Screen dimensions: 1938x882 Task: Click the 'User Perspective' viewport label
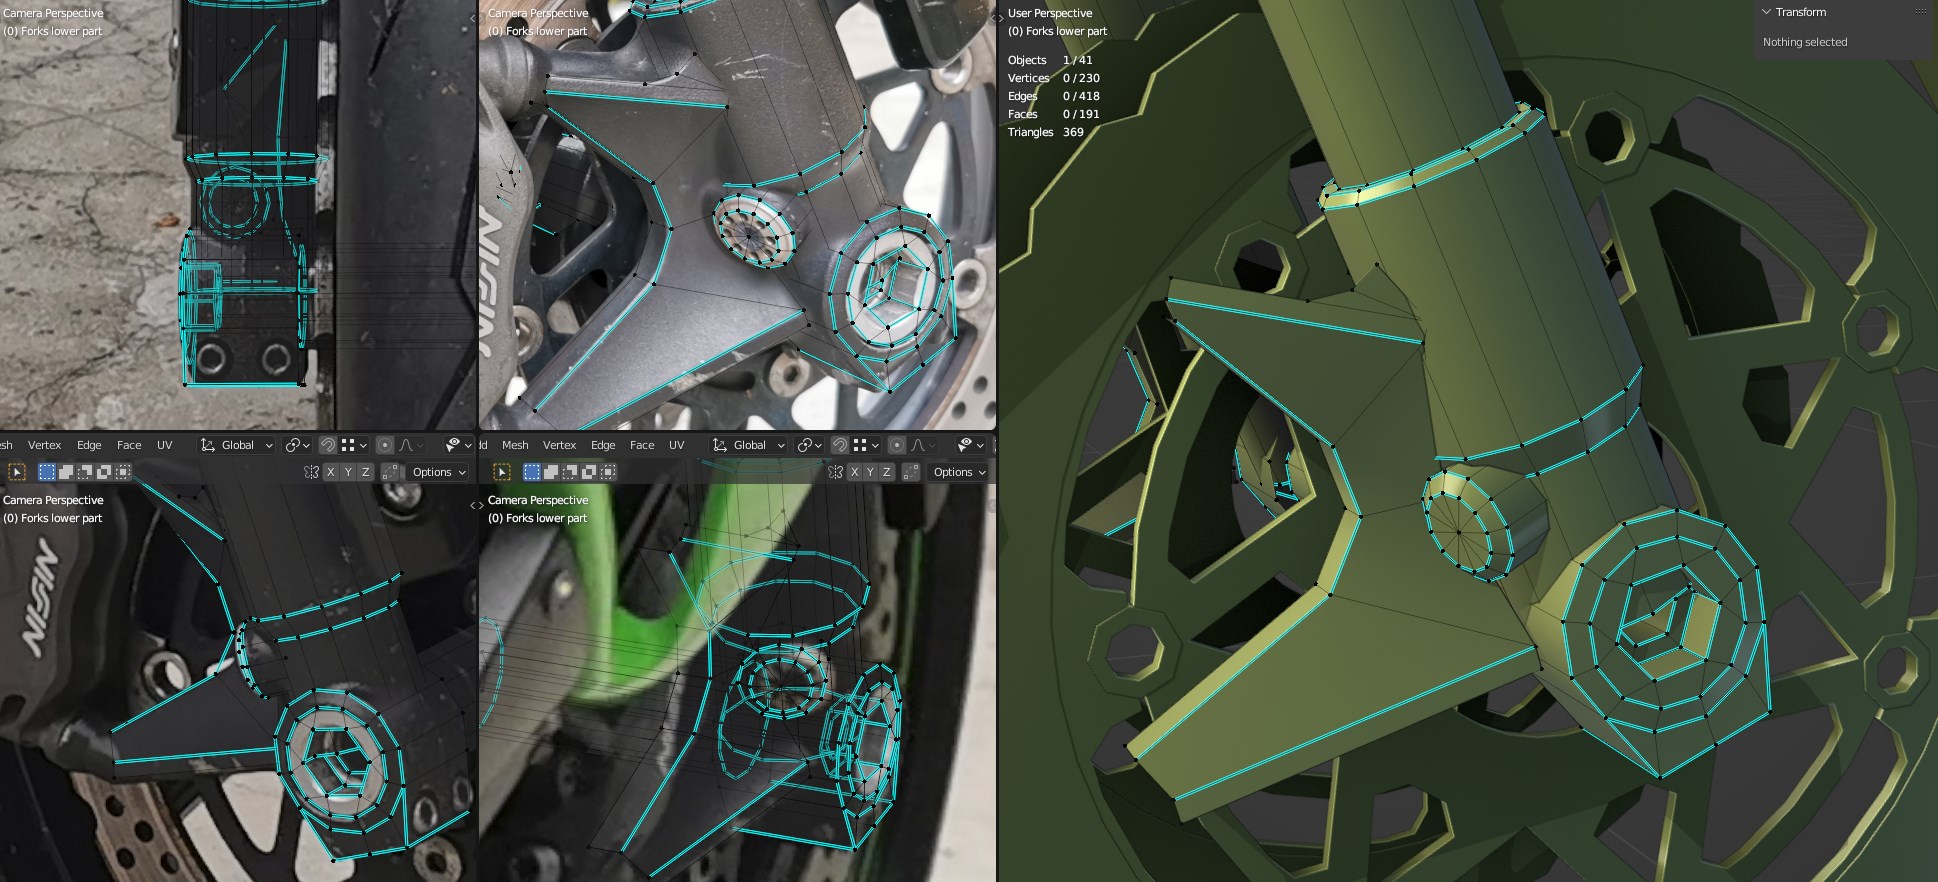pyautogui.click(x=1050, y=13)
